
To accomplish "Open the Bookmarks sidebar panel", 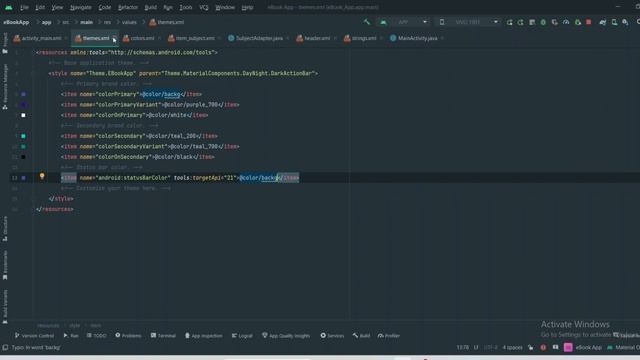I will pyautogui.click(x=5, y=265).
